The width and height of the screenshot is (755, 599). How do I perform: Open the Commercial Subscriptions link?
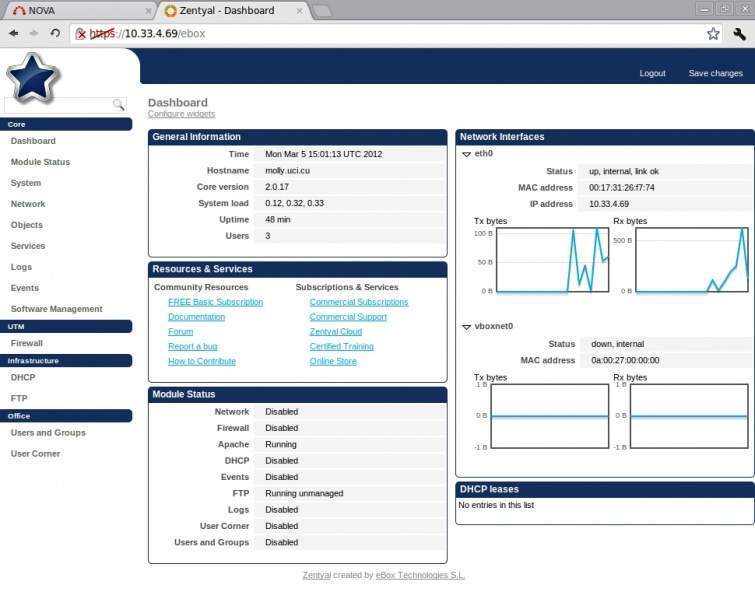click(359, 302)
